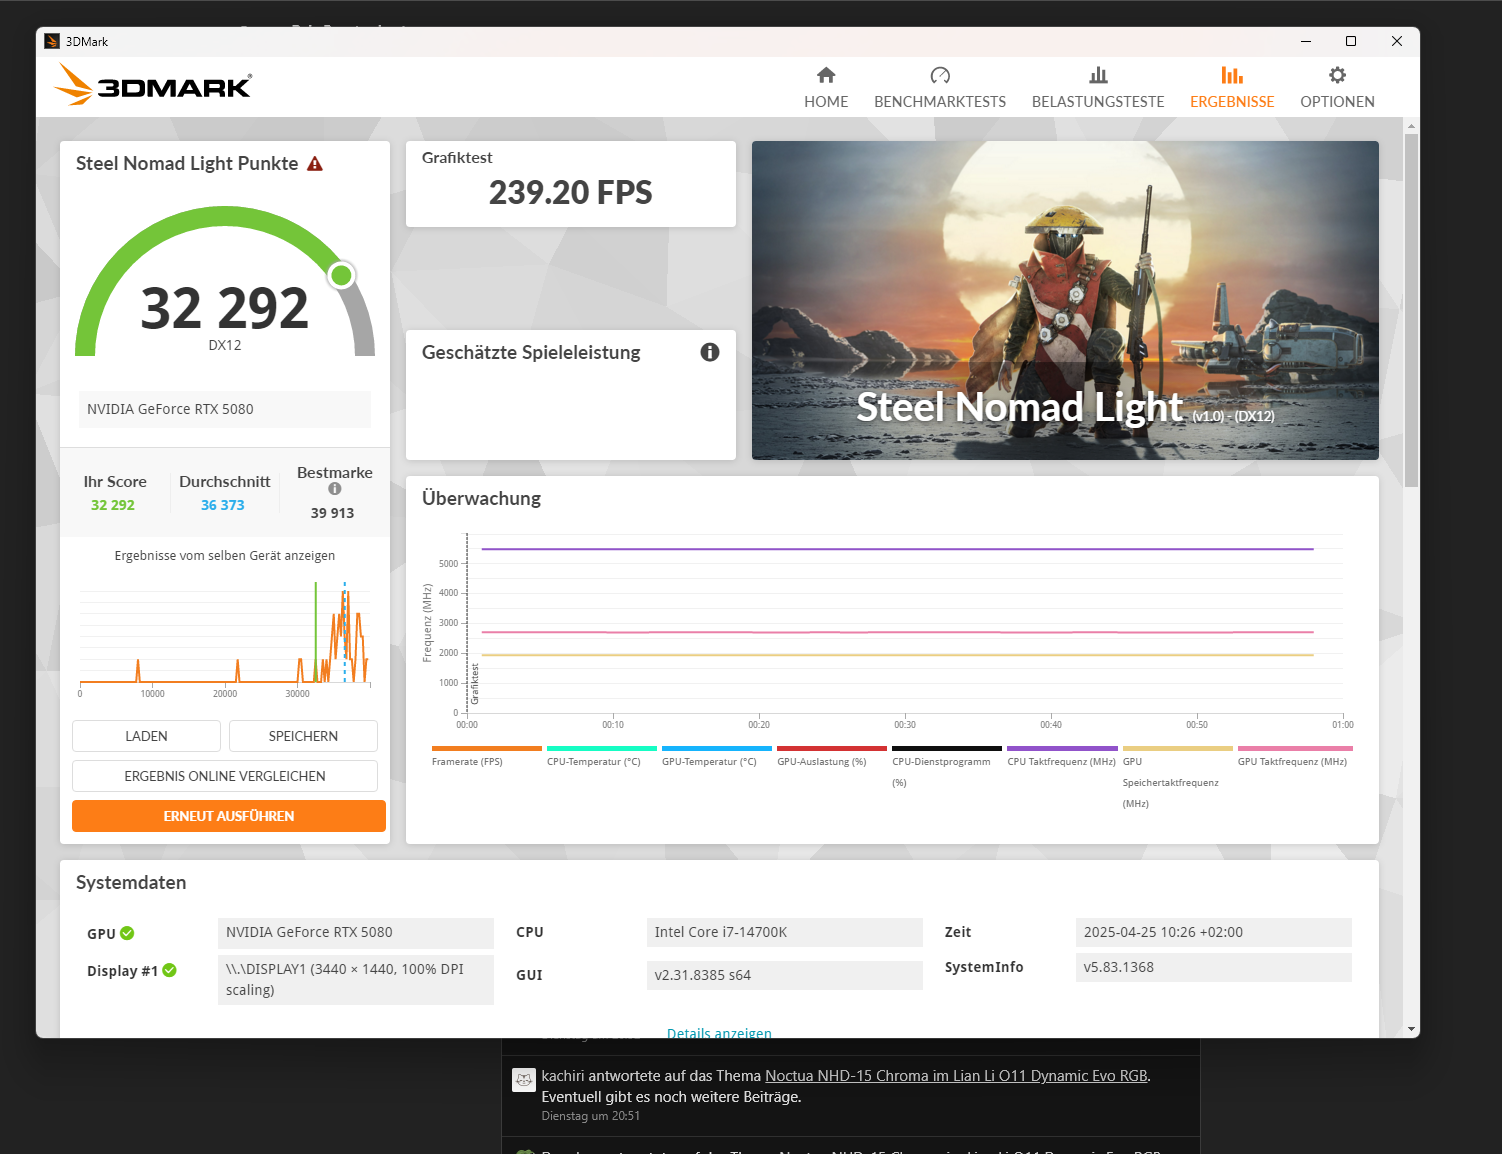Open the BELASTUNGSTESTE tab
The height and width of the screenshot is (1154, 1502).
(1098, 87)
